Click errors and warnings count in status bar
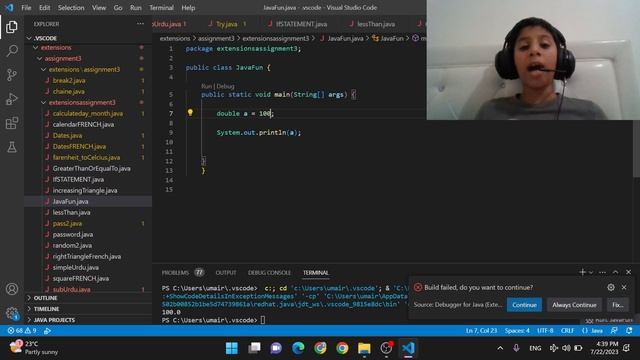Image resolution: width=640 pixels, height=360 pixels. click(x=22, y=331)
